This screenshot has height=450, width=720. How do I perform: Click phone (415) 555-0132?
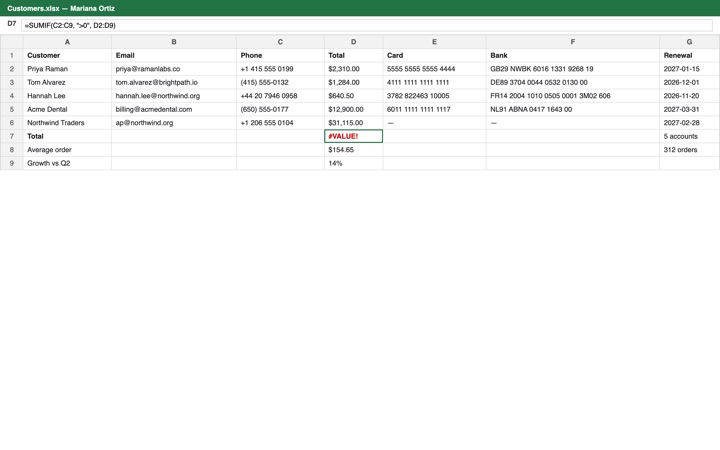coord(280,82)
